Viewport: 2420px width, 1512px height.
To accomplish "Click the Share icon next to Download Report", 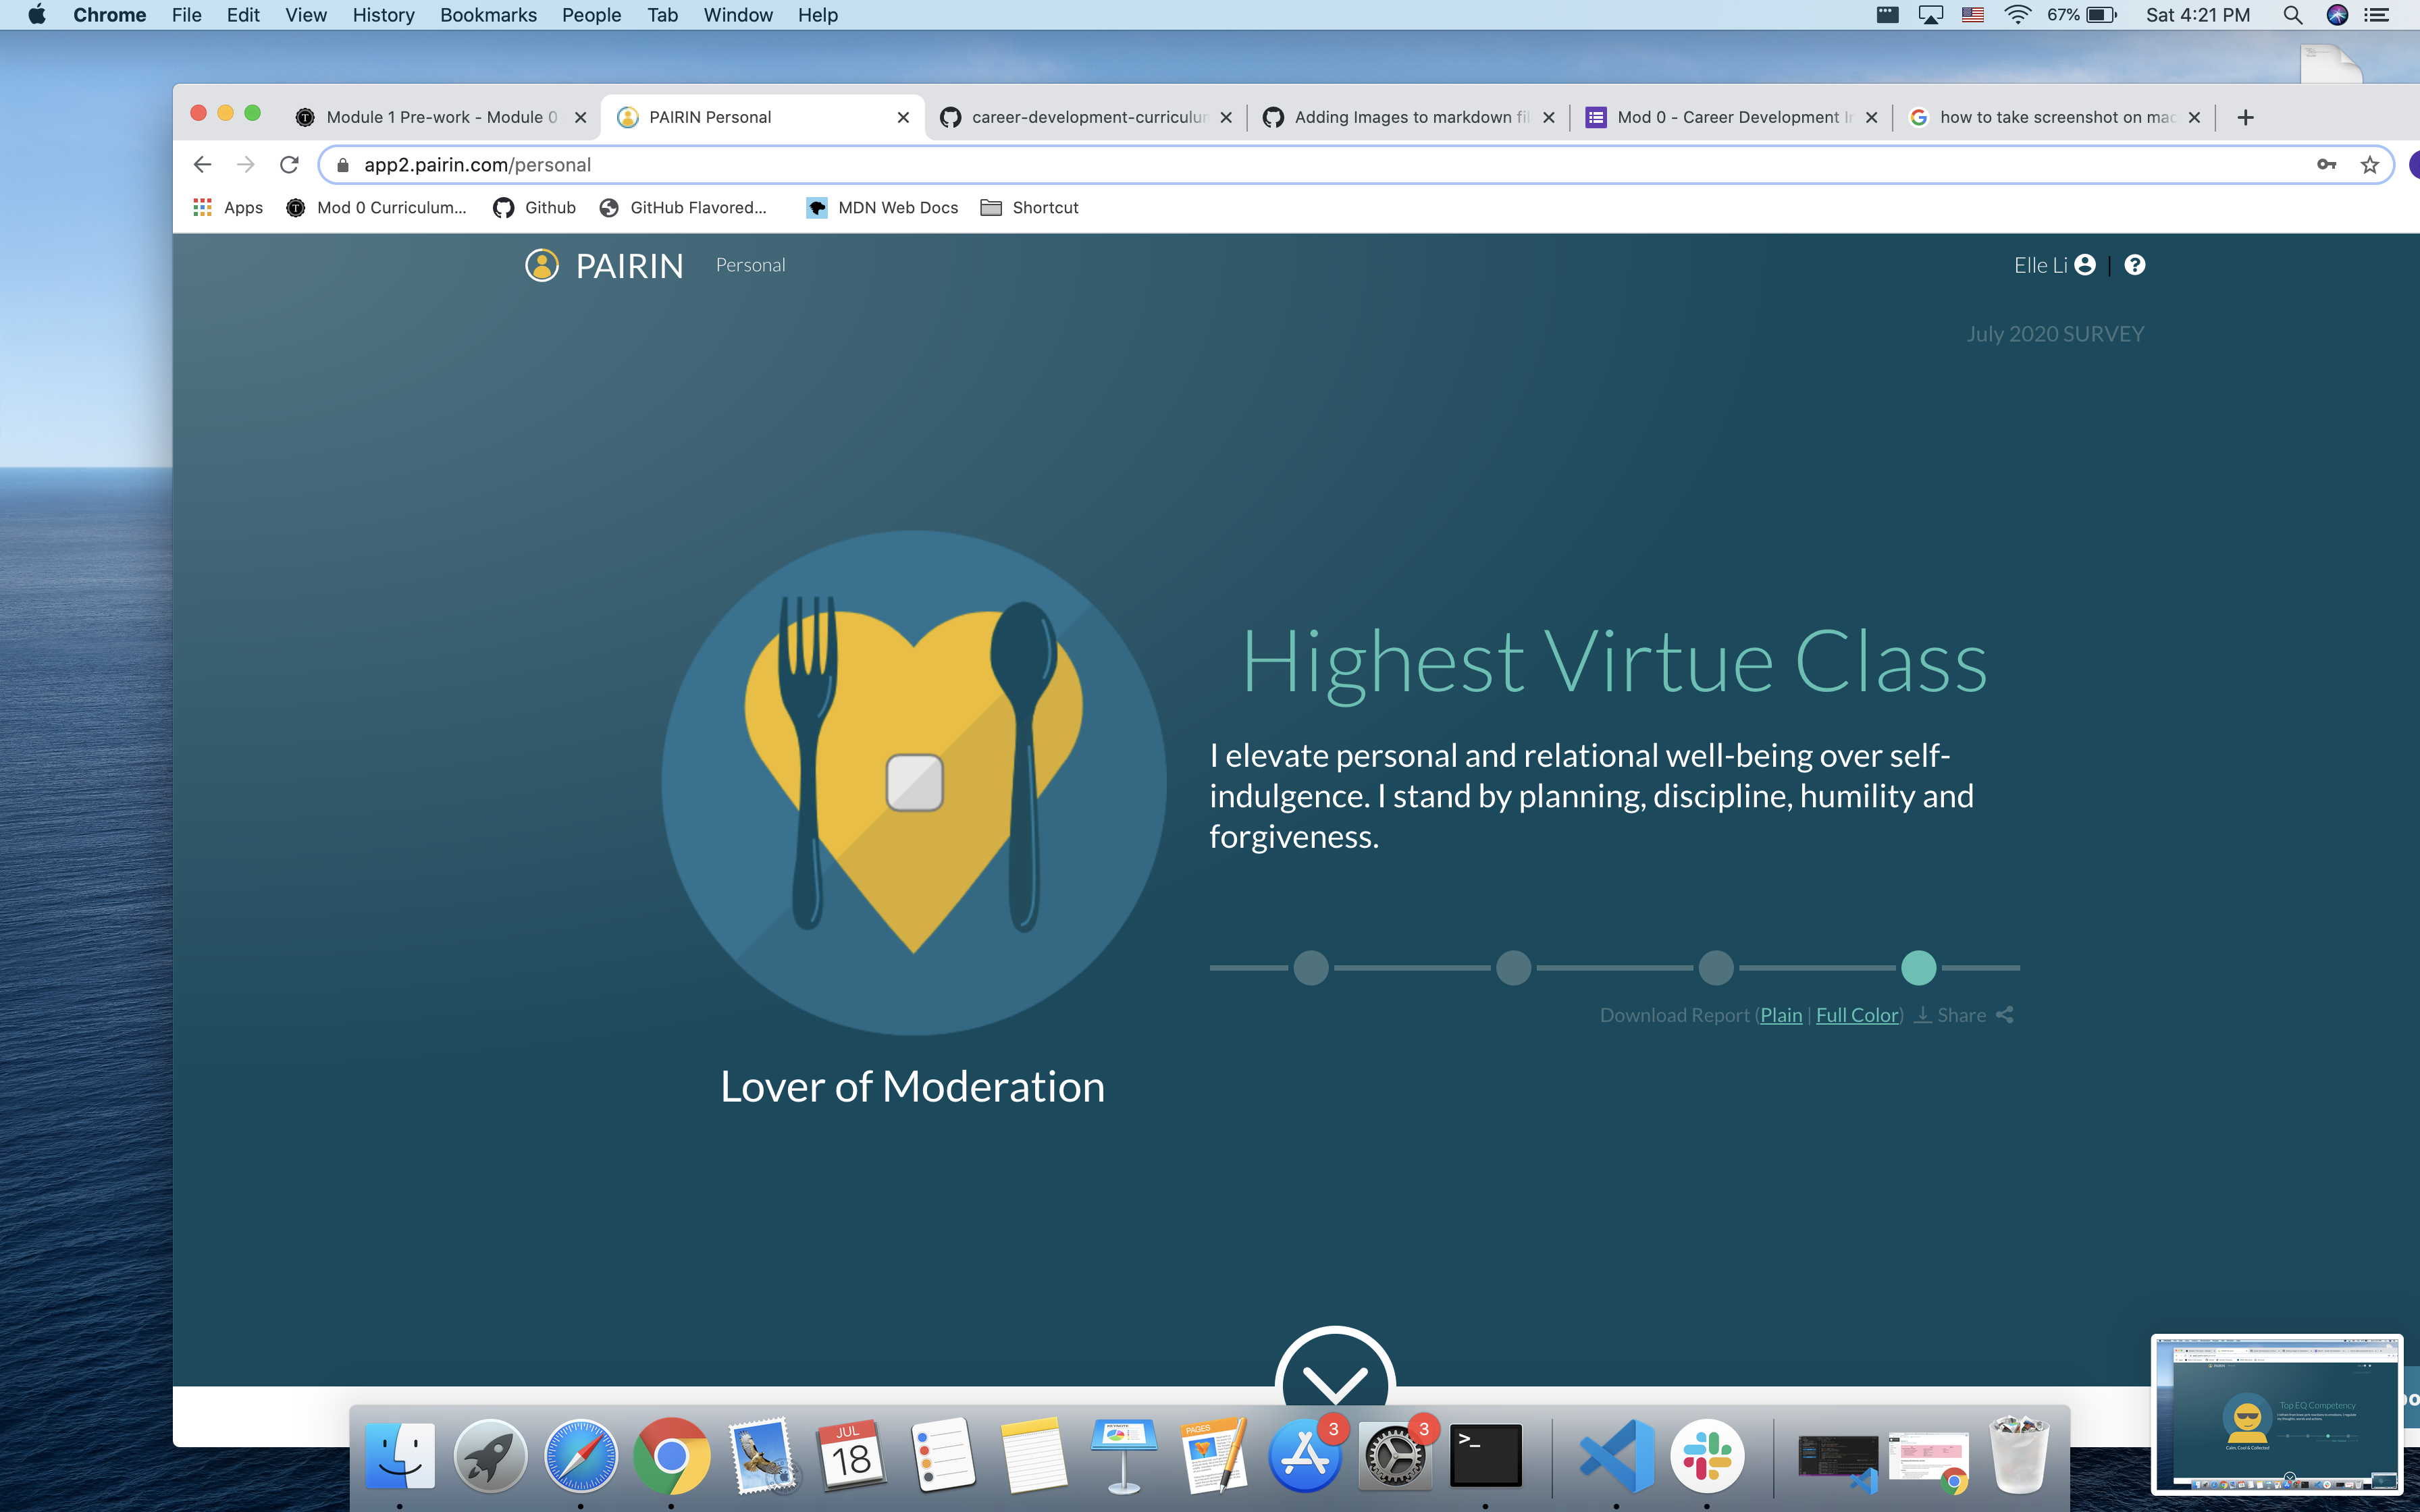I will (2004, 1015).
